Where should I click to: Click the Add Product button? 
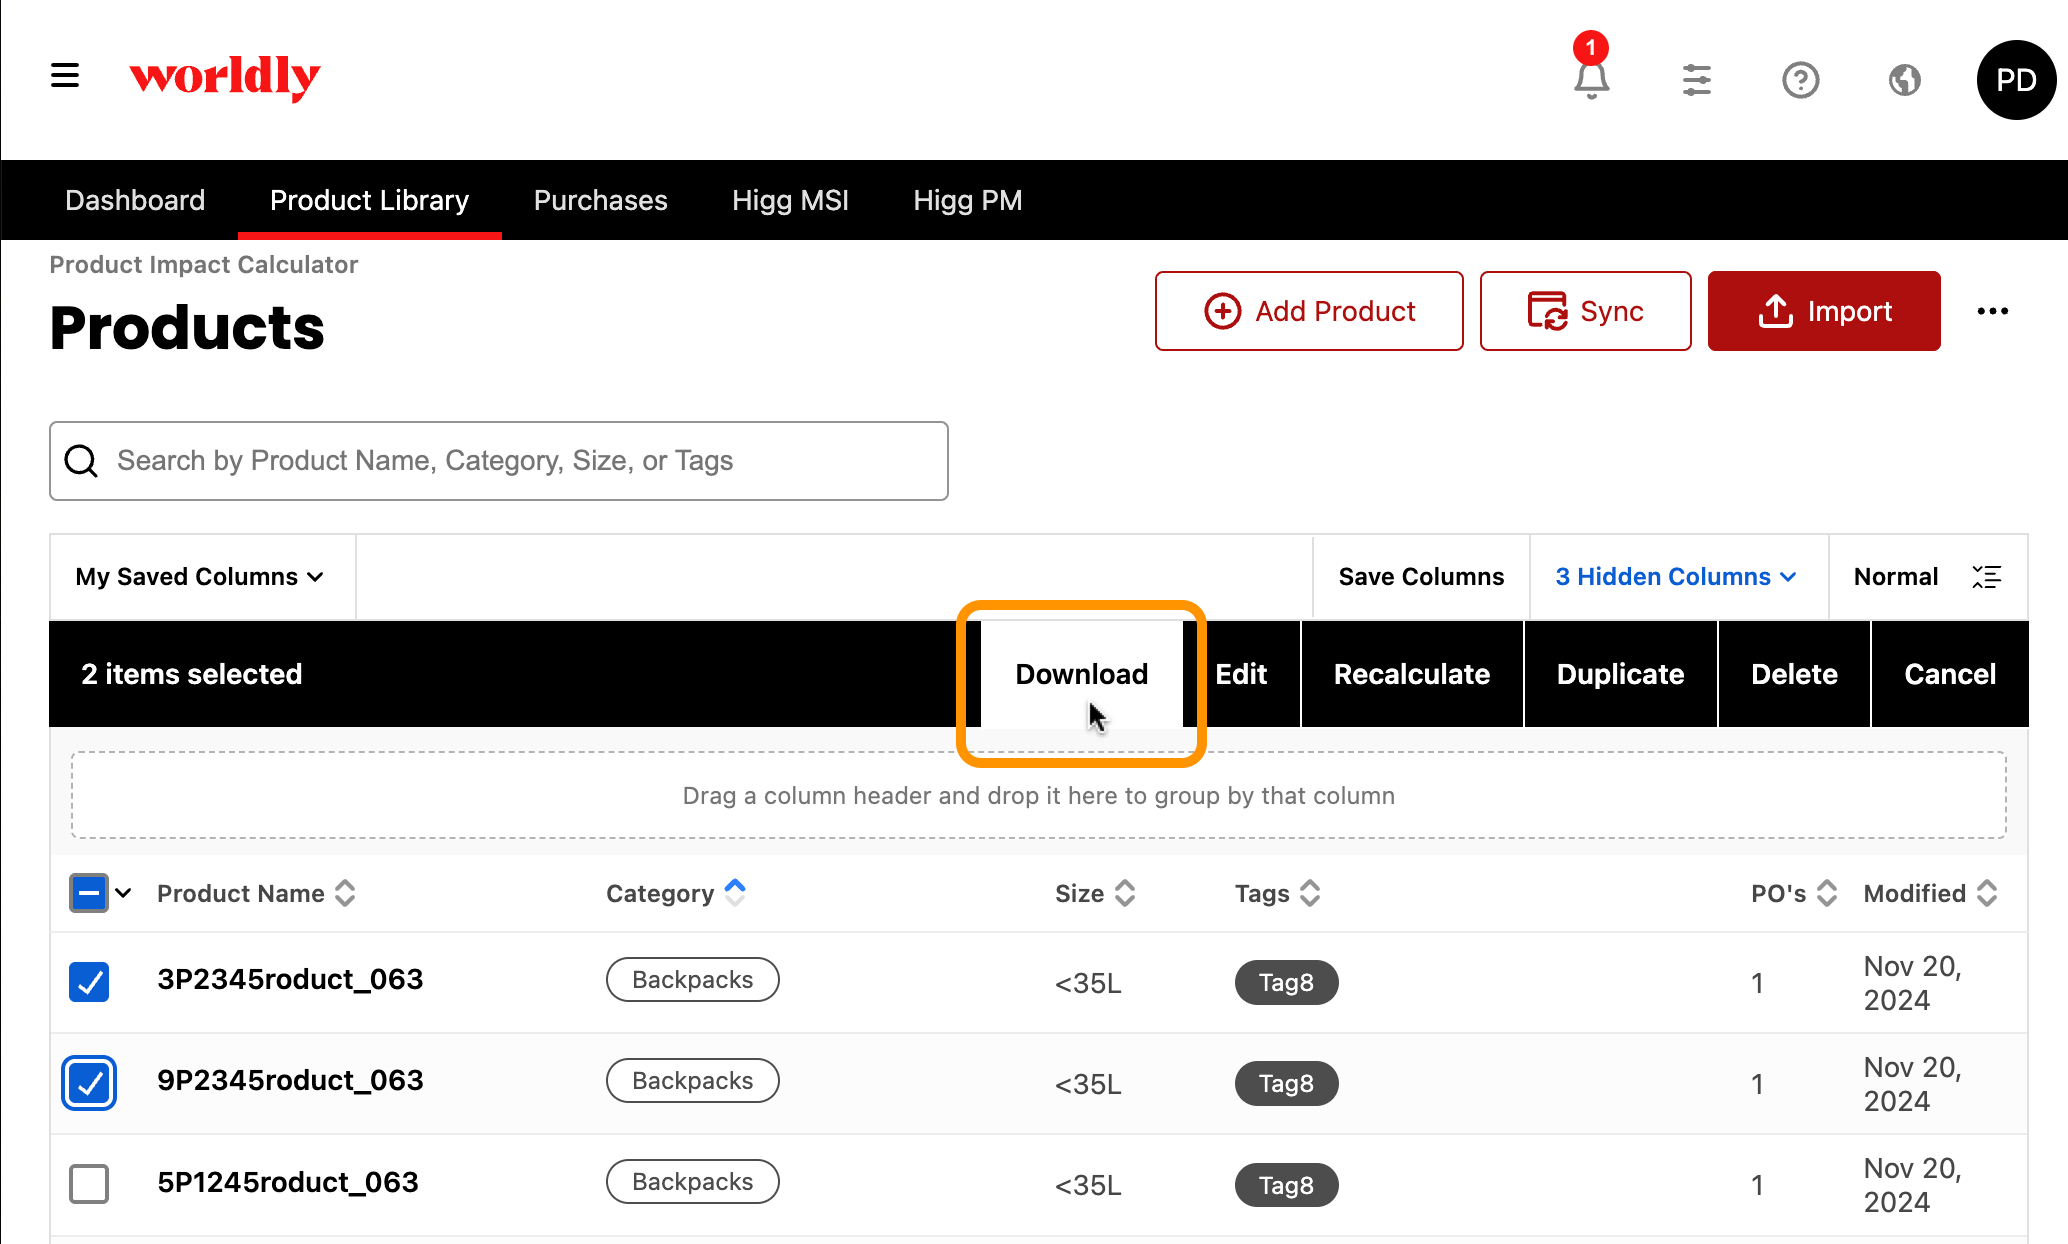pyautogui.click(x=1309, y=311)
